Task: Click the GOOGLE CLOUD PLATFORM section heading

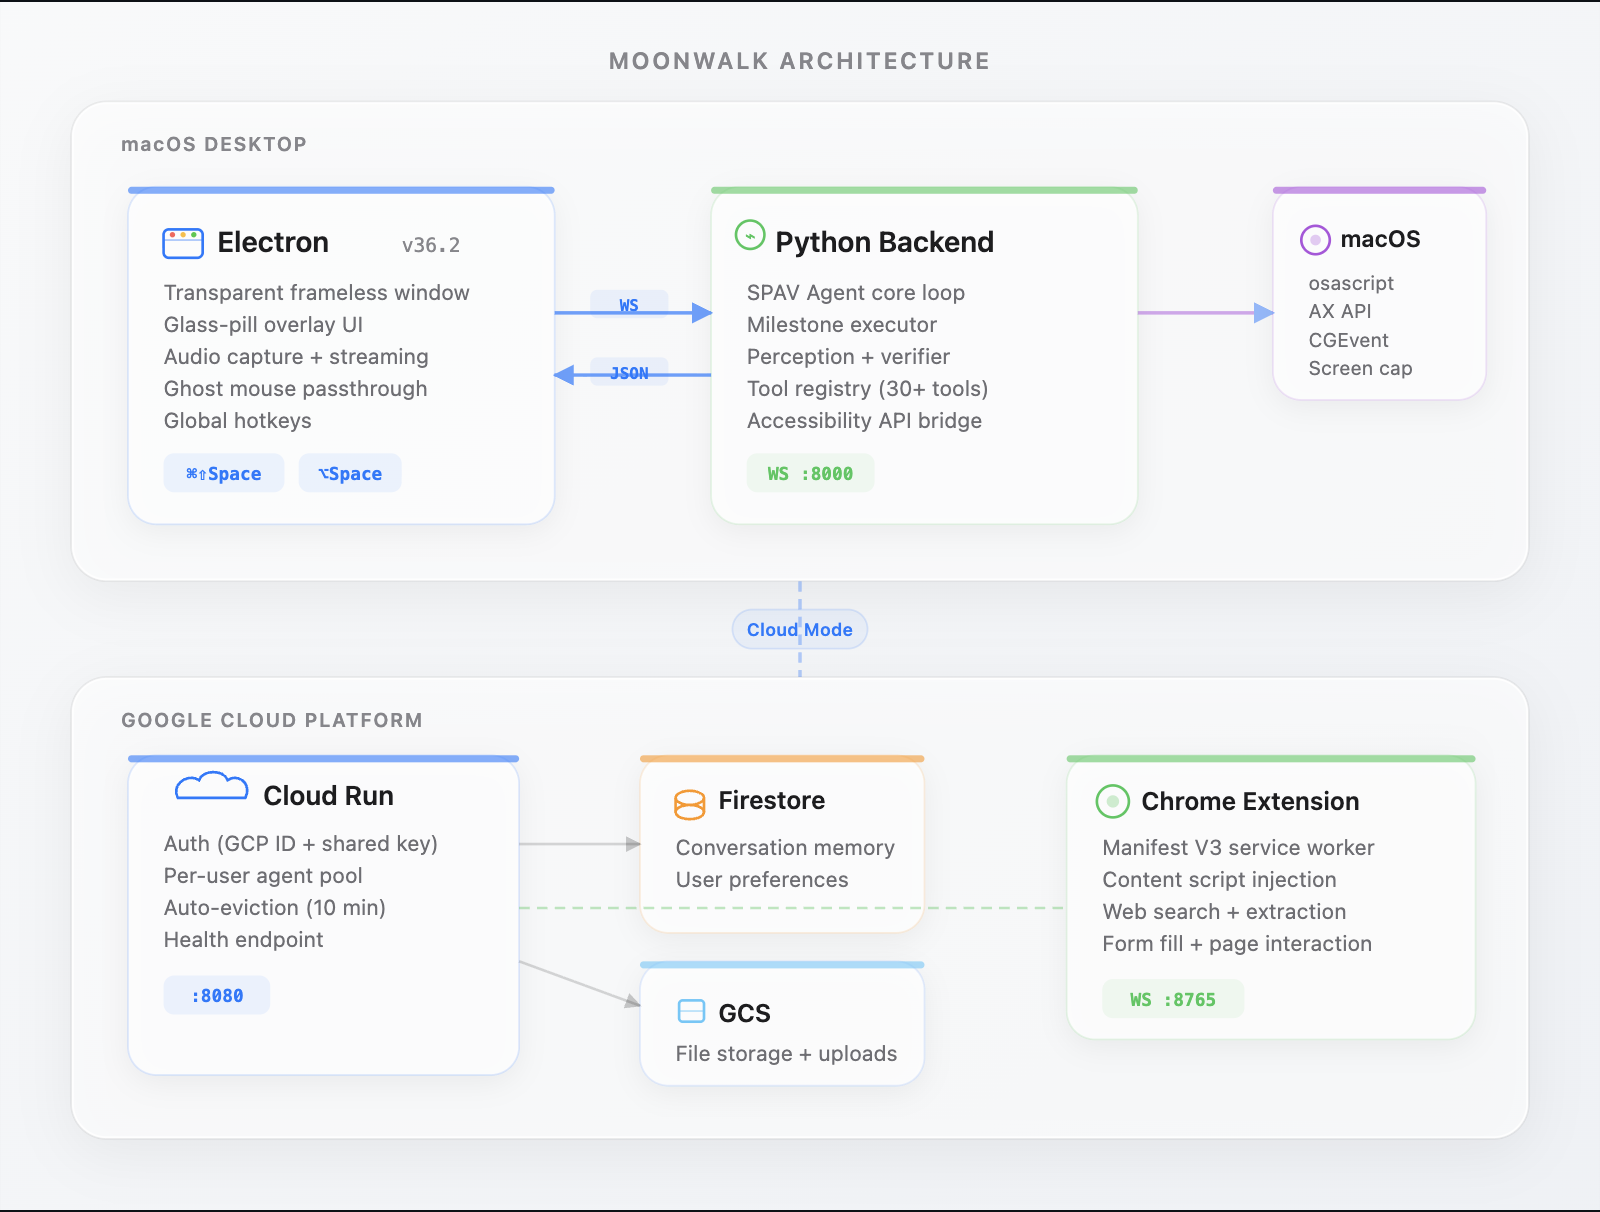Action: (272, 720)
